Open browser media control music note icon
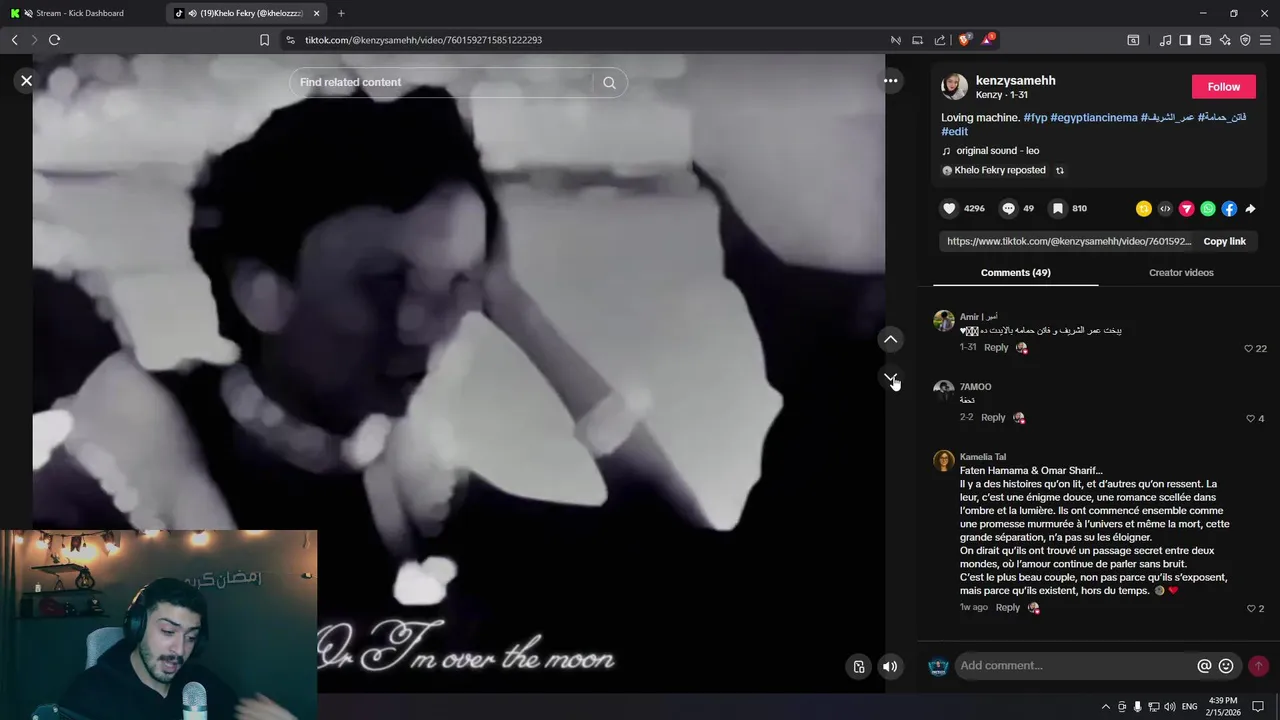1280x720 pixels. (x=1165, y=40)
